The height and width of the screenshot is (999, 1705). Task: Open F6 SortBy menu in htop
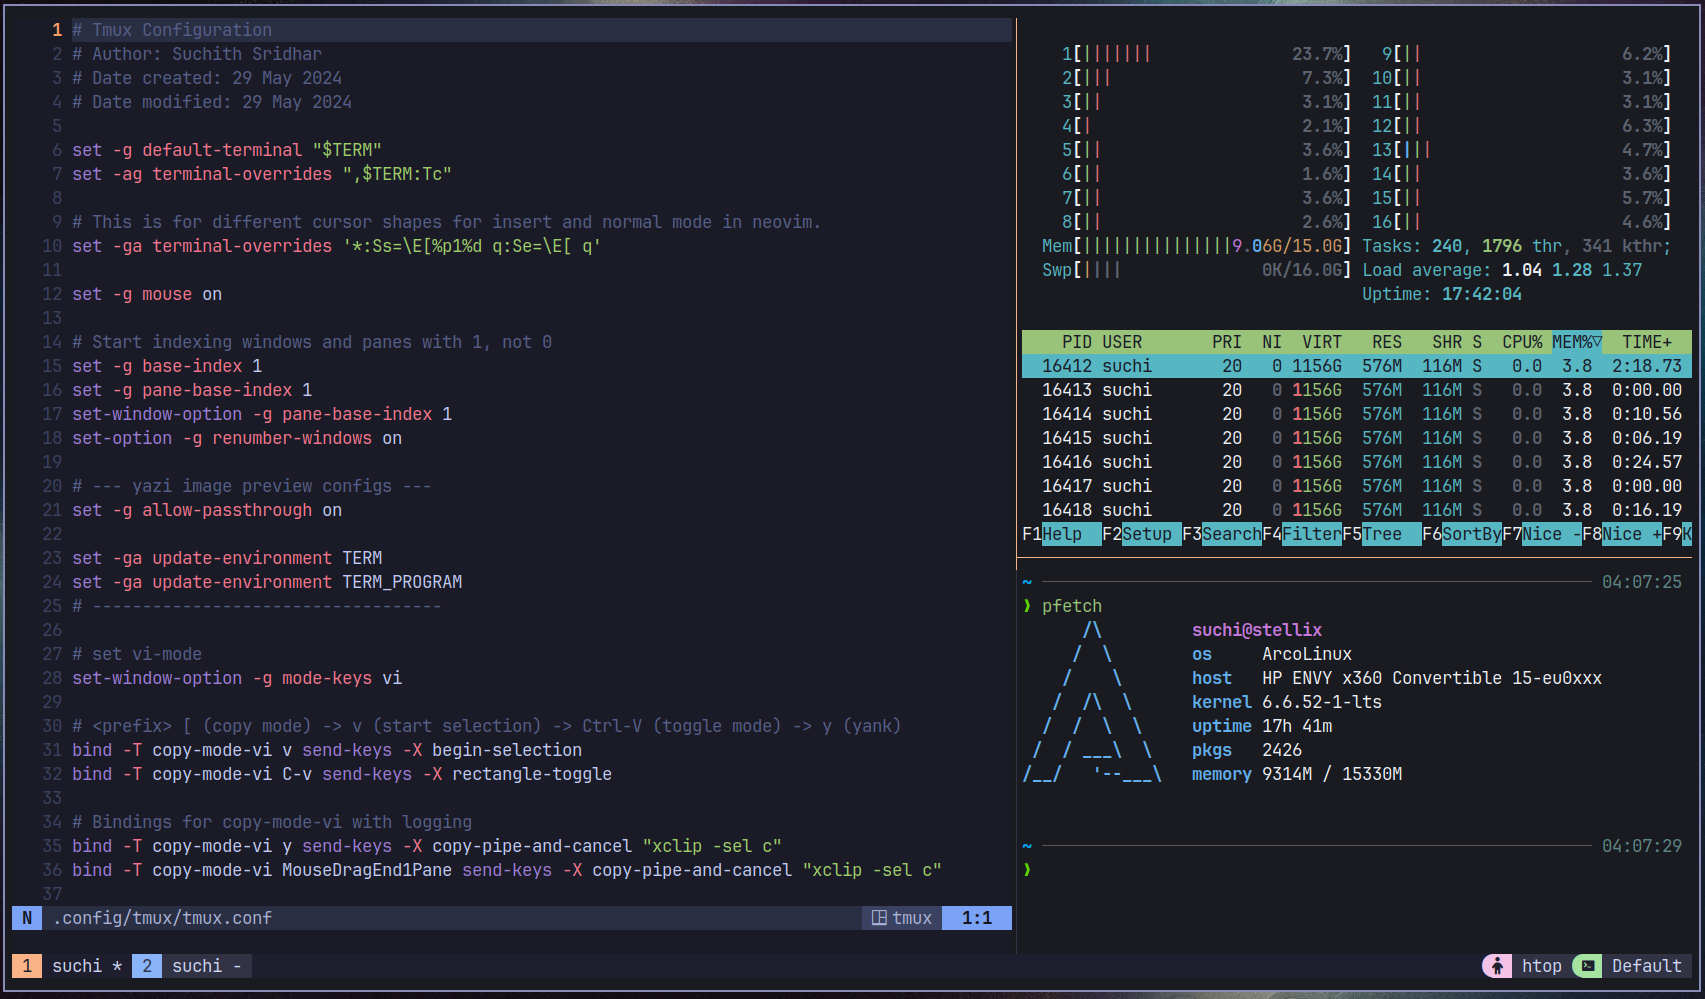1462,534
